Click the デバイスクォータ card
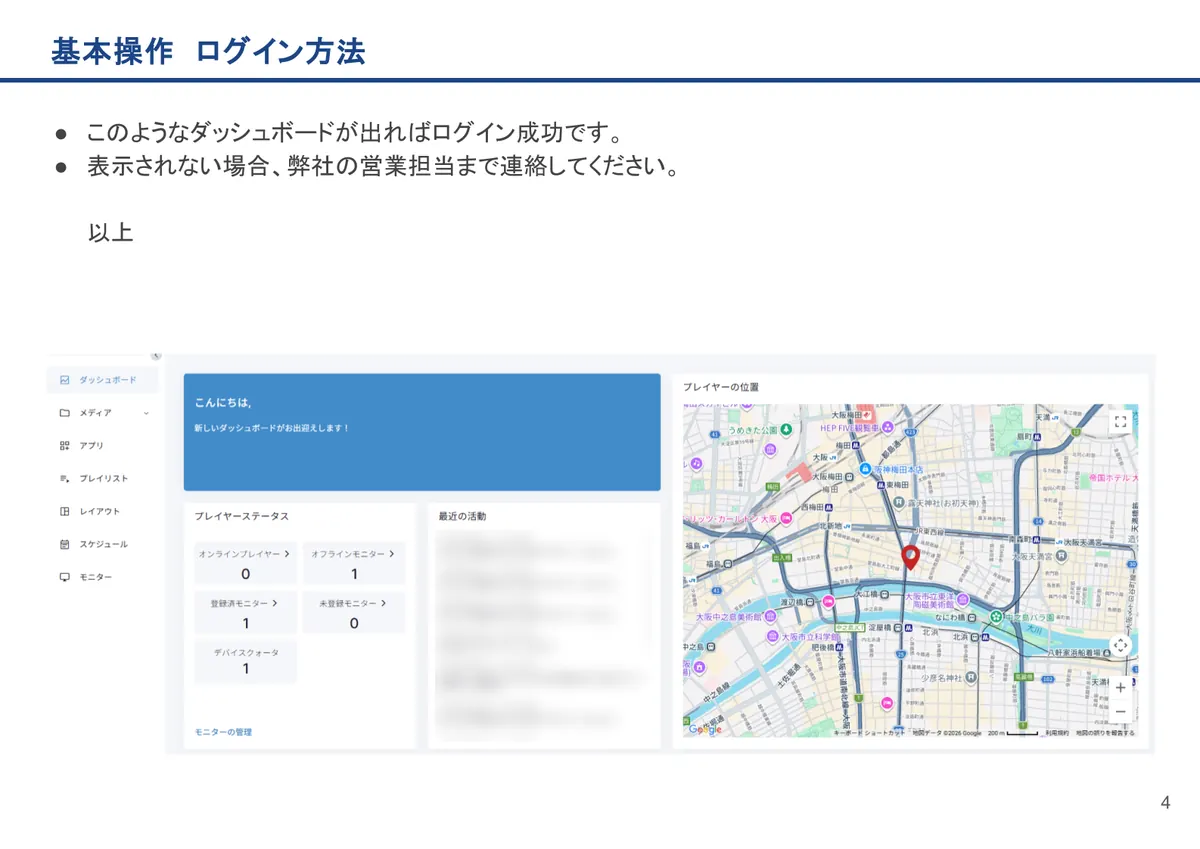Image resolution: width=1200 pixels, height=849 pixels. coord(246,661)
